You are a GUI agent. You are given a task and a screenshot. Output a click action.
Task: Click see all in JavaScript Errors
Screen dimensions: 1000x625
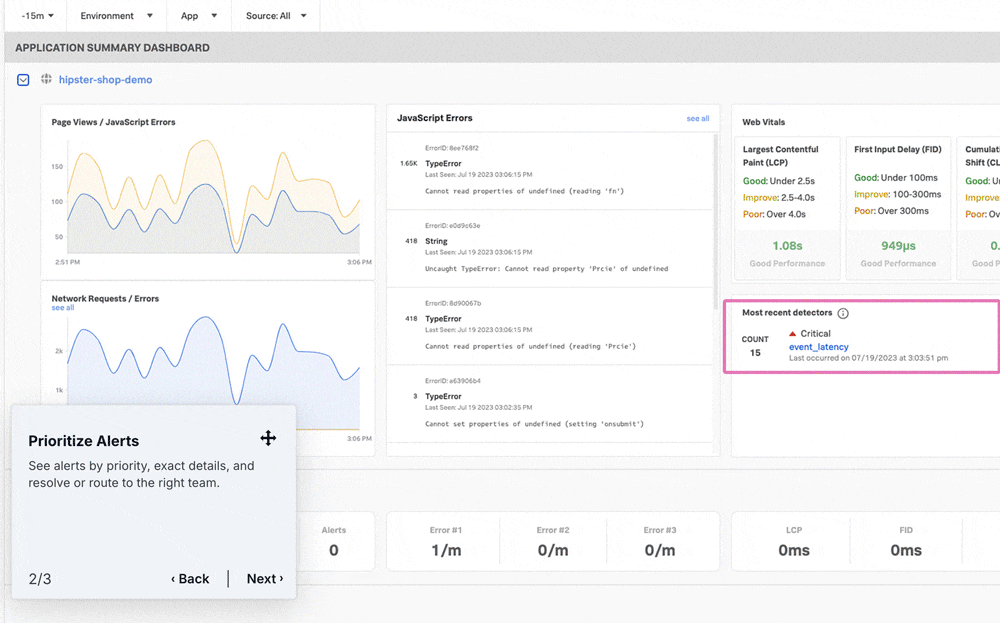pyautogui.click(x=698, y=119)
